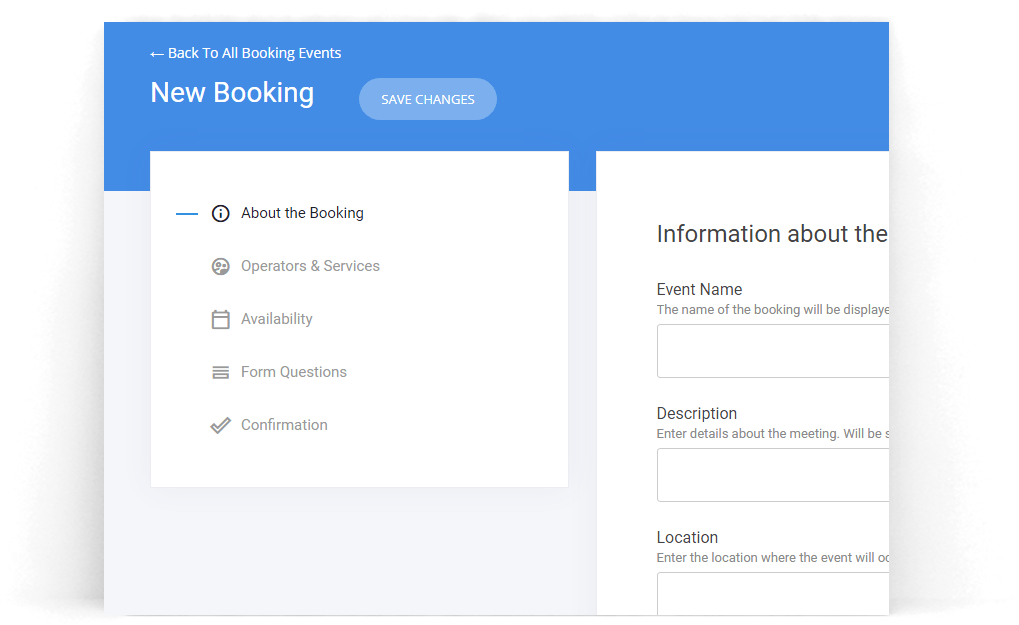Click Back To All Booking Events
1019x625 pixels.
(255, 53)
